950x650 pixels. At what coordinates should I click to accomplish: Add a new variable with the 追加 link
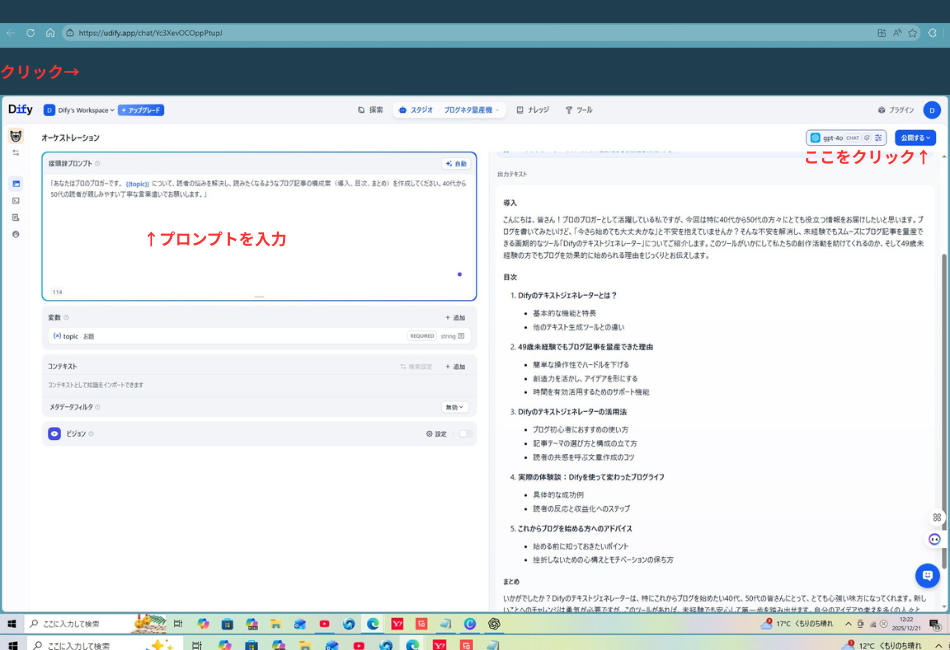pos(456,317)
